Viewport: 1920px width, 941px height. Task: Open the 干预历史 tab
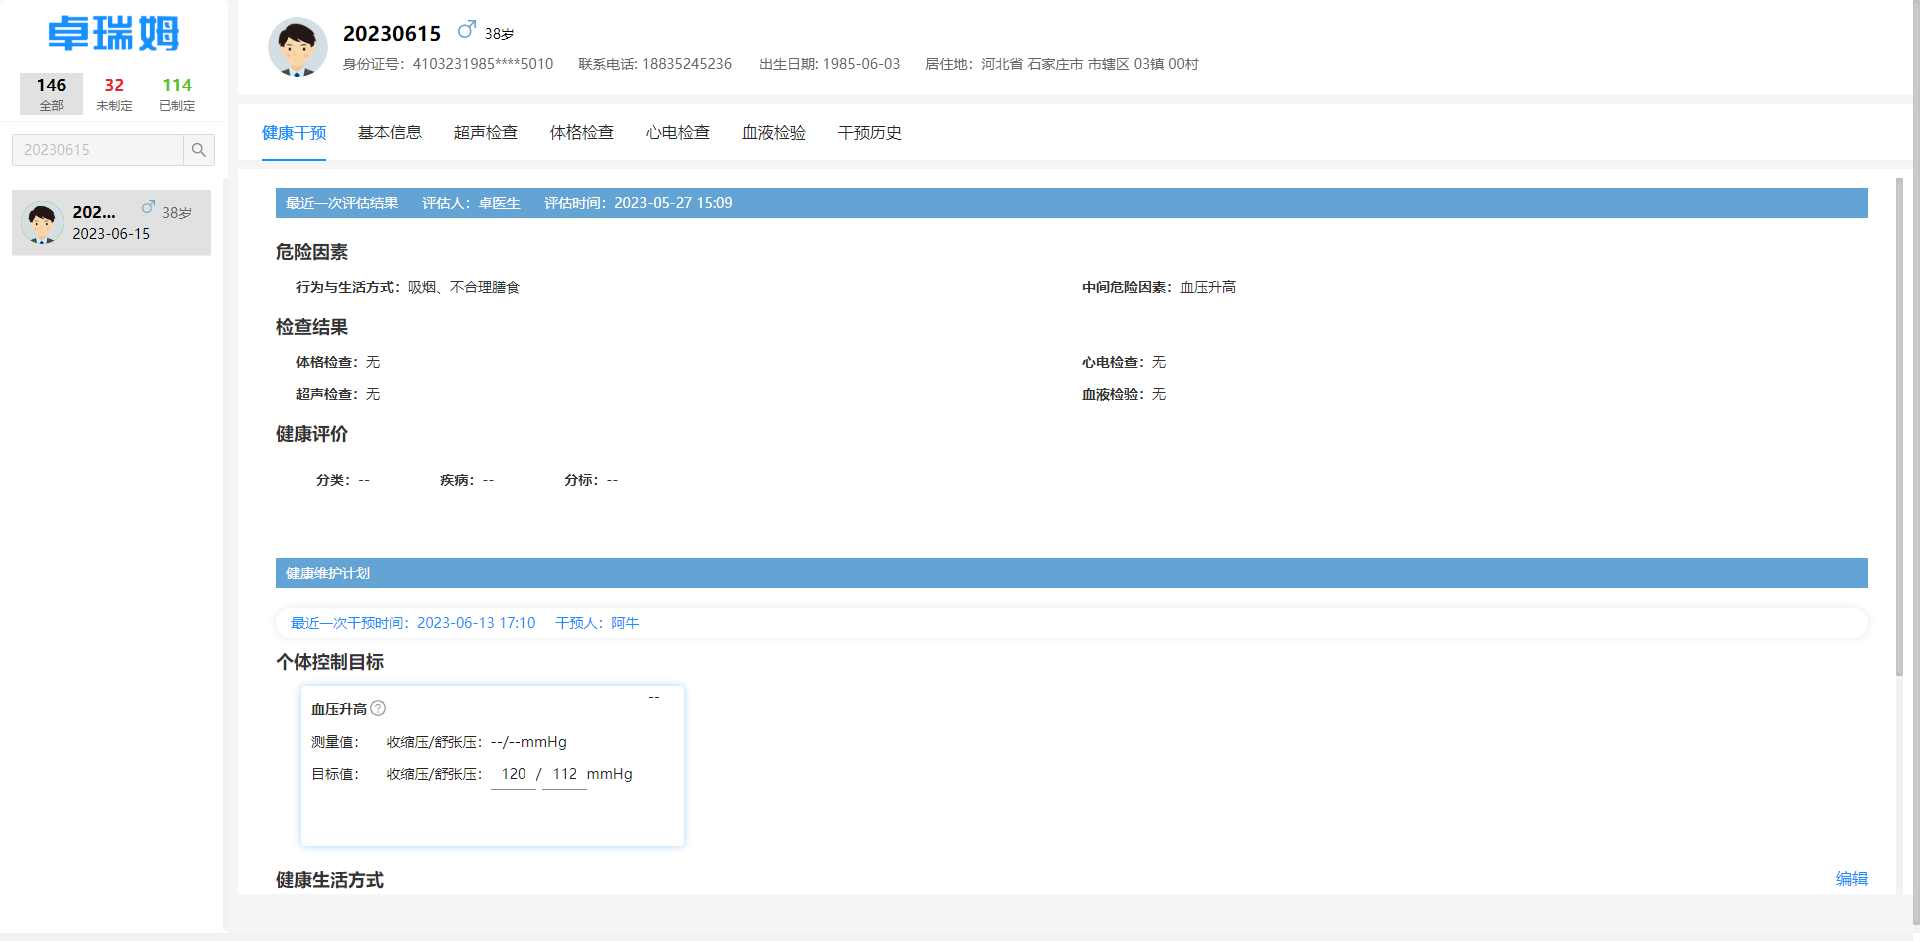tap(870, 133)
